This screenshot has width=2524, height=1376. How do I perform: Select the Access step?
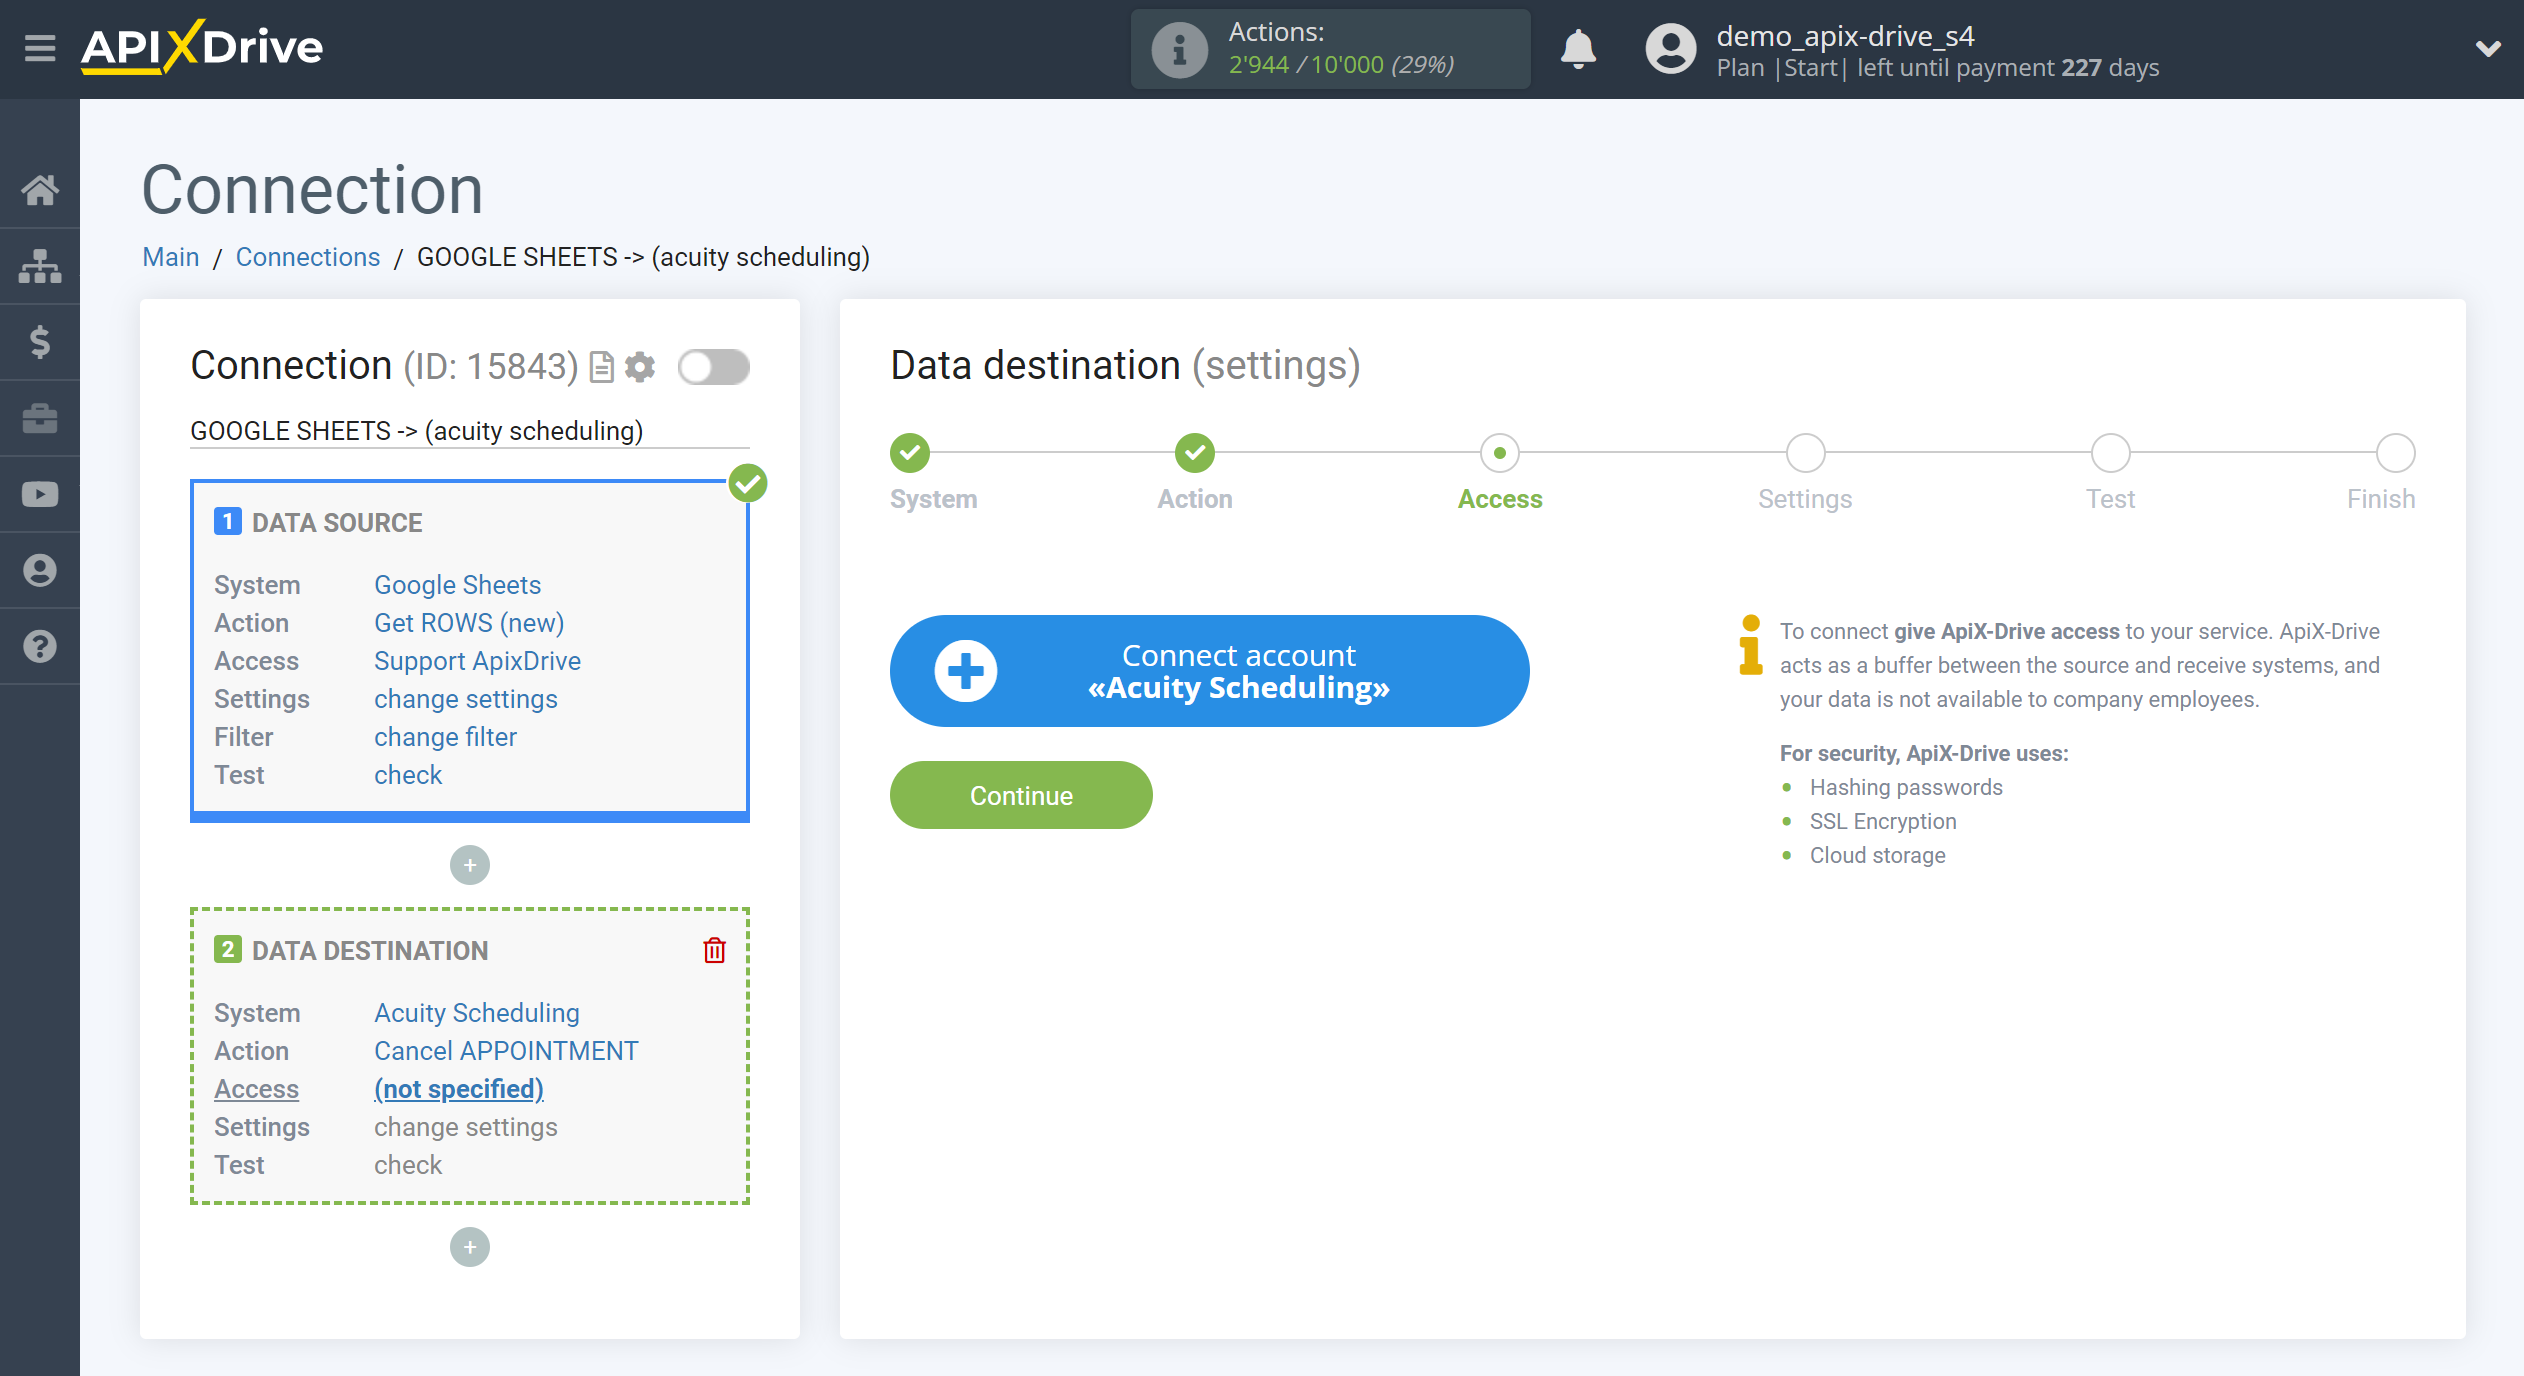[x=1500, y=453]
